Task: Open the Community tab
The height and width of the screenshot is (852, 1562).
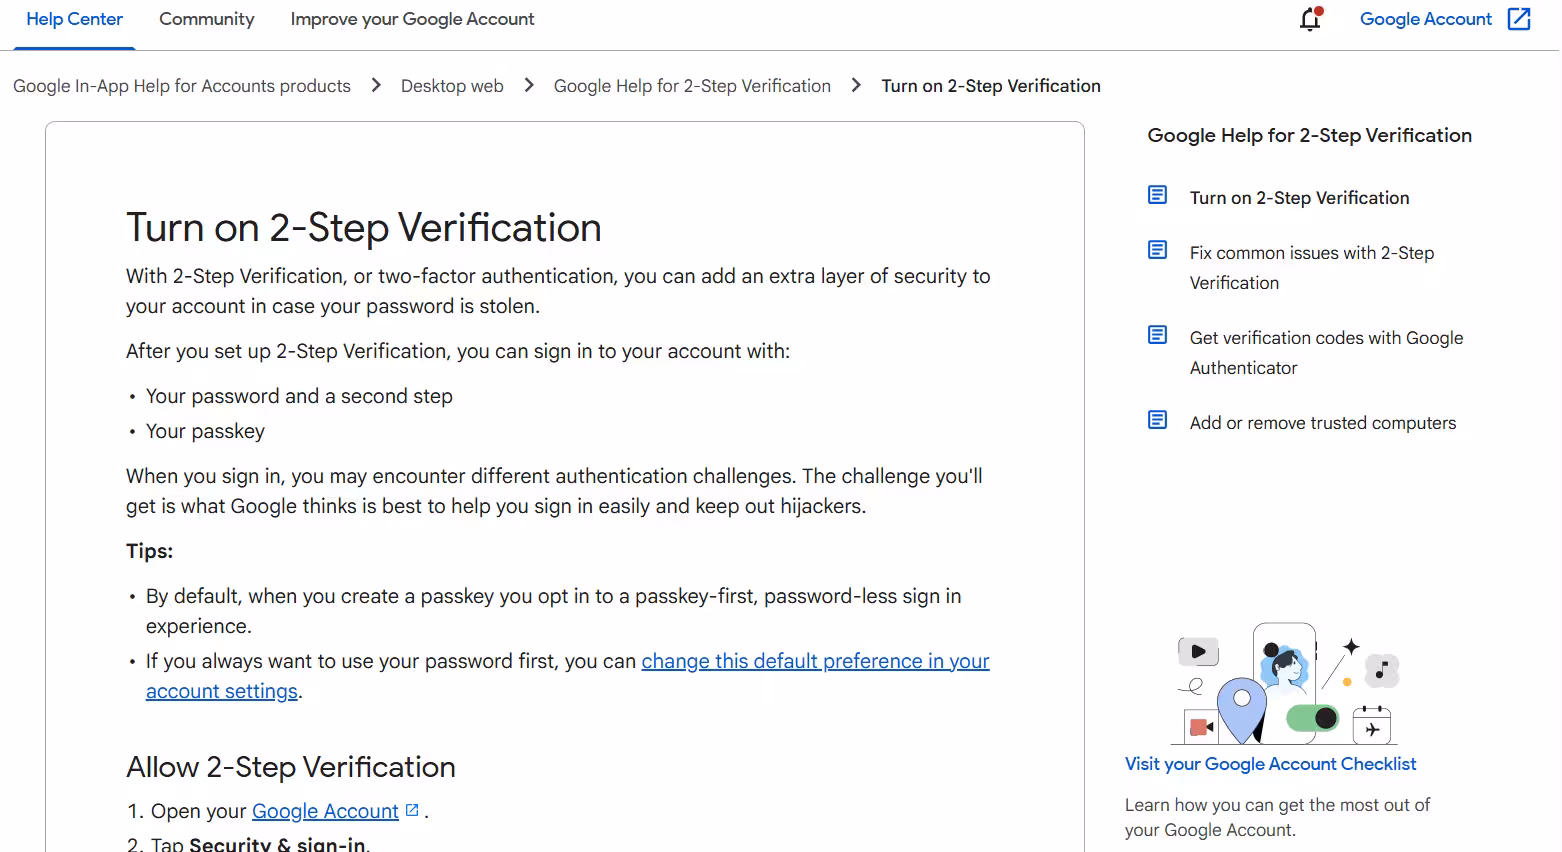Action: (x=207, y=19)
